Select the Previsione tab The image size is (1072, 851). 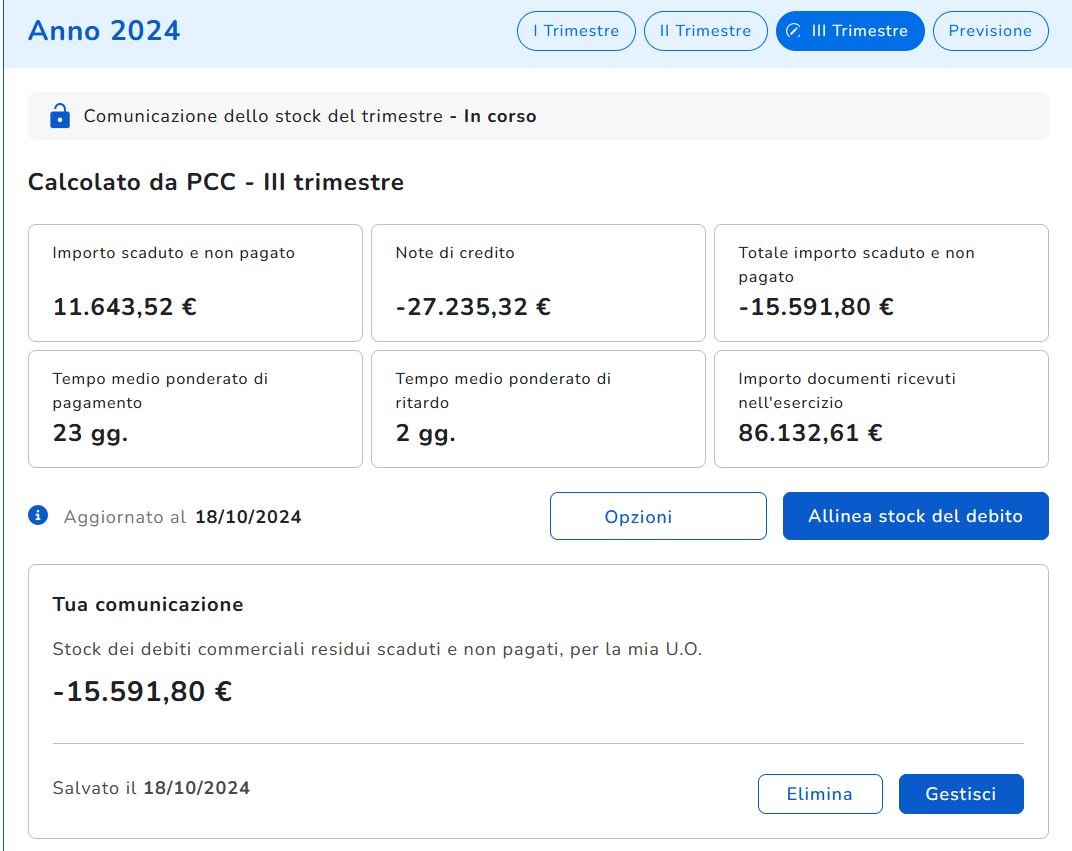point(990,31)
